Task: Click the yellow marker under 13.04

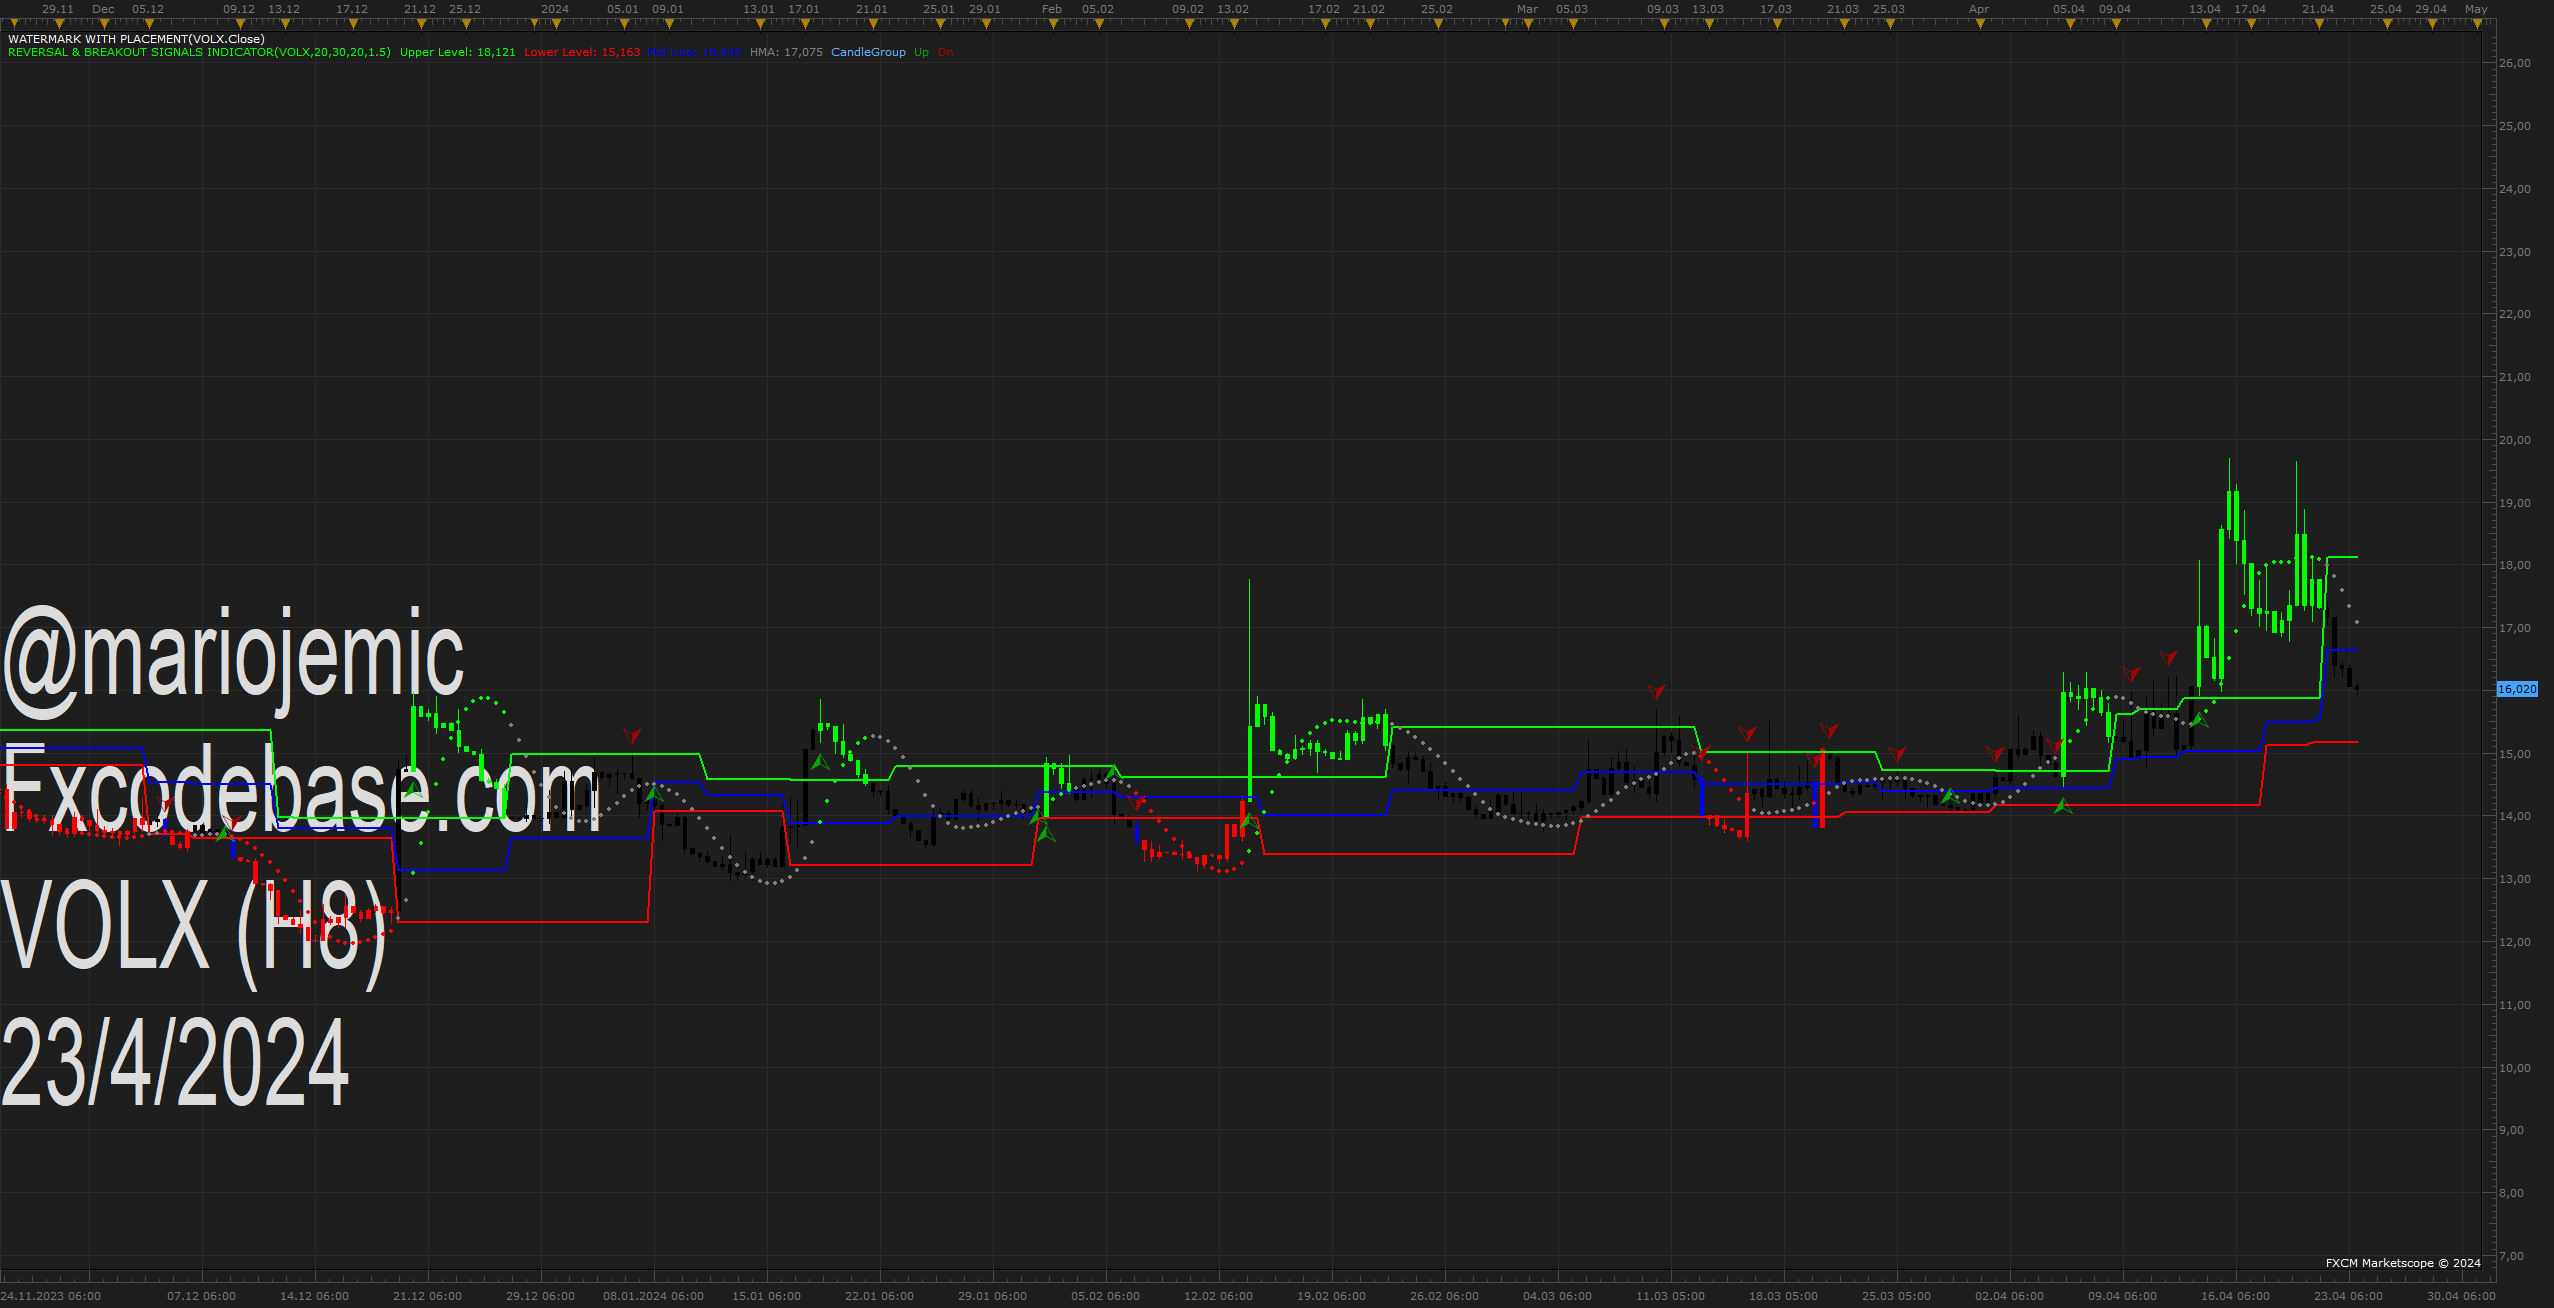Action: [x=2206, y=23]
